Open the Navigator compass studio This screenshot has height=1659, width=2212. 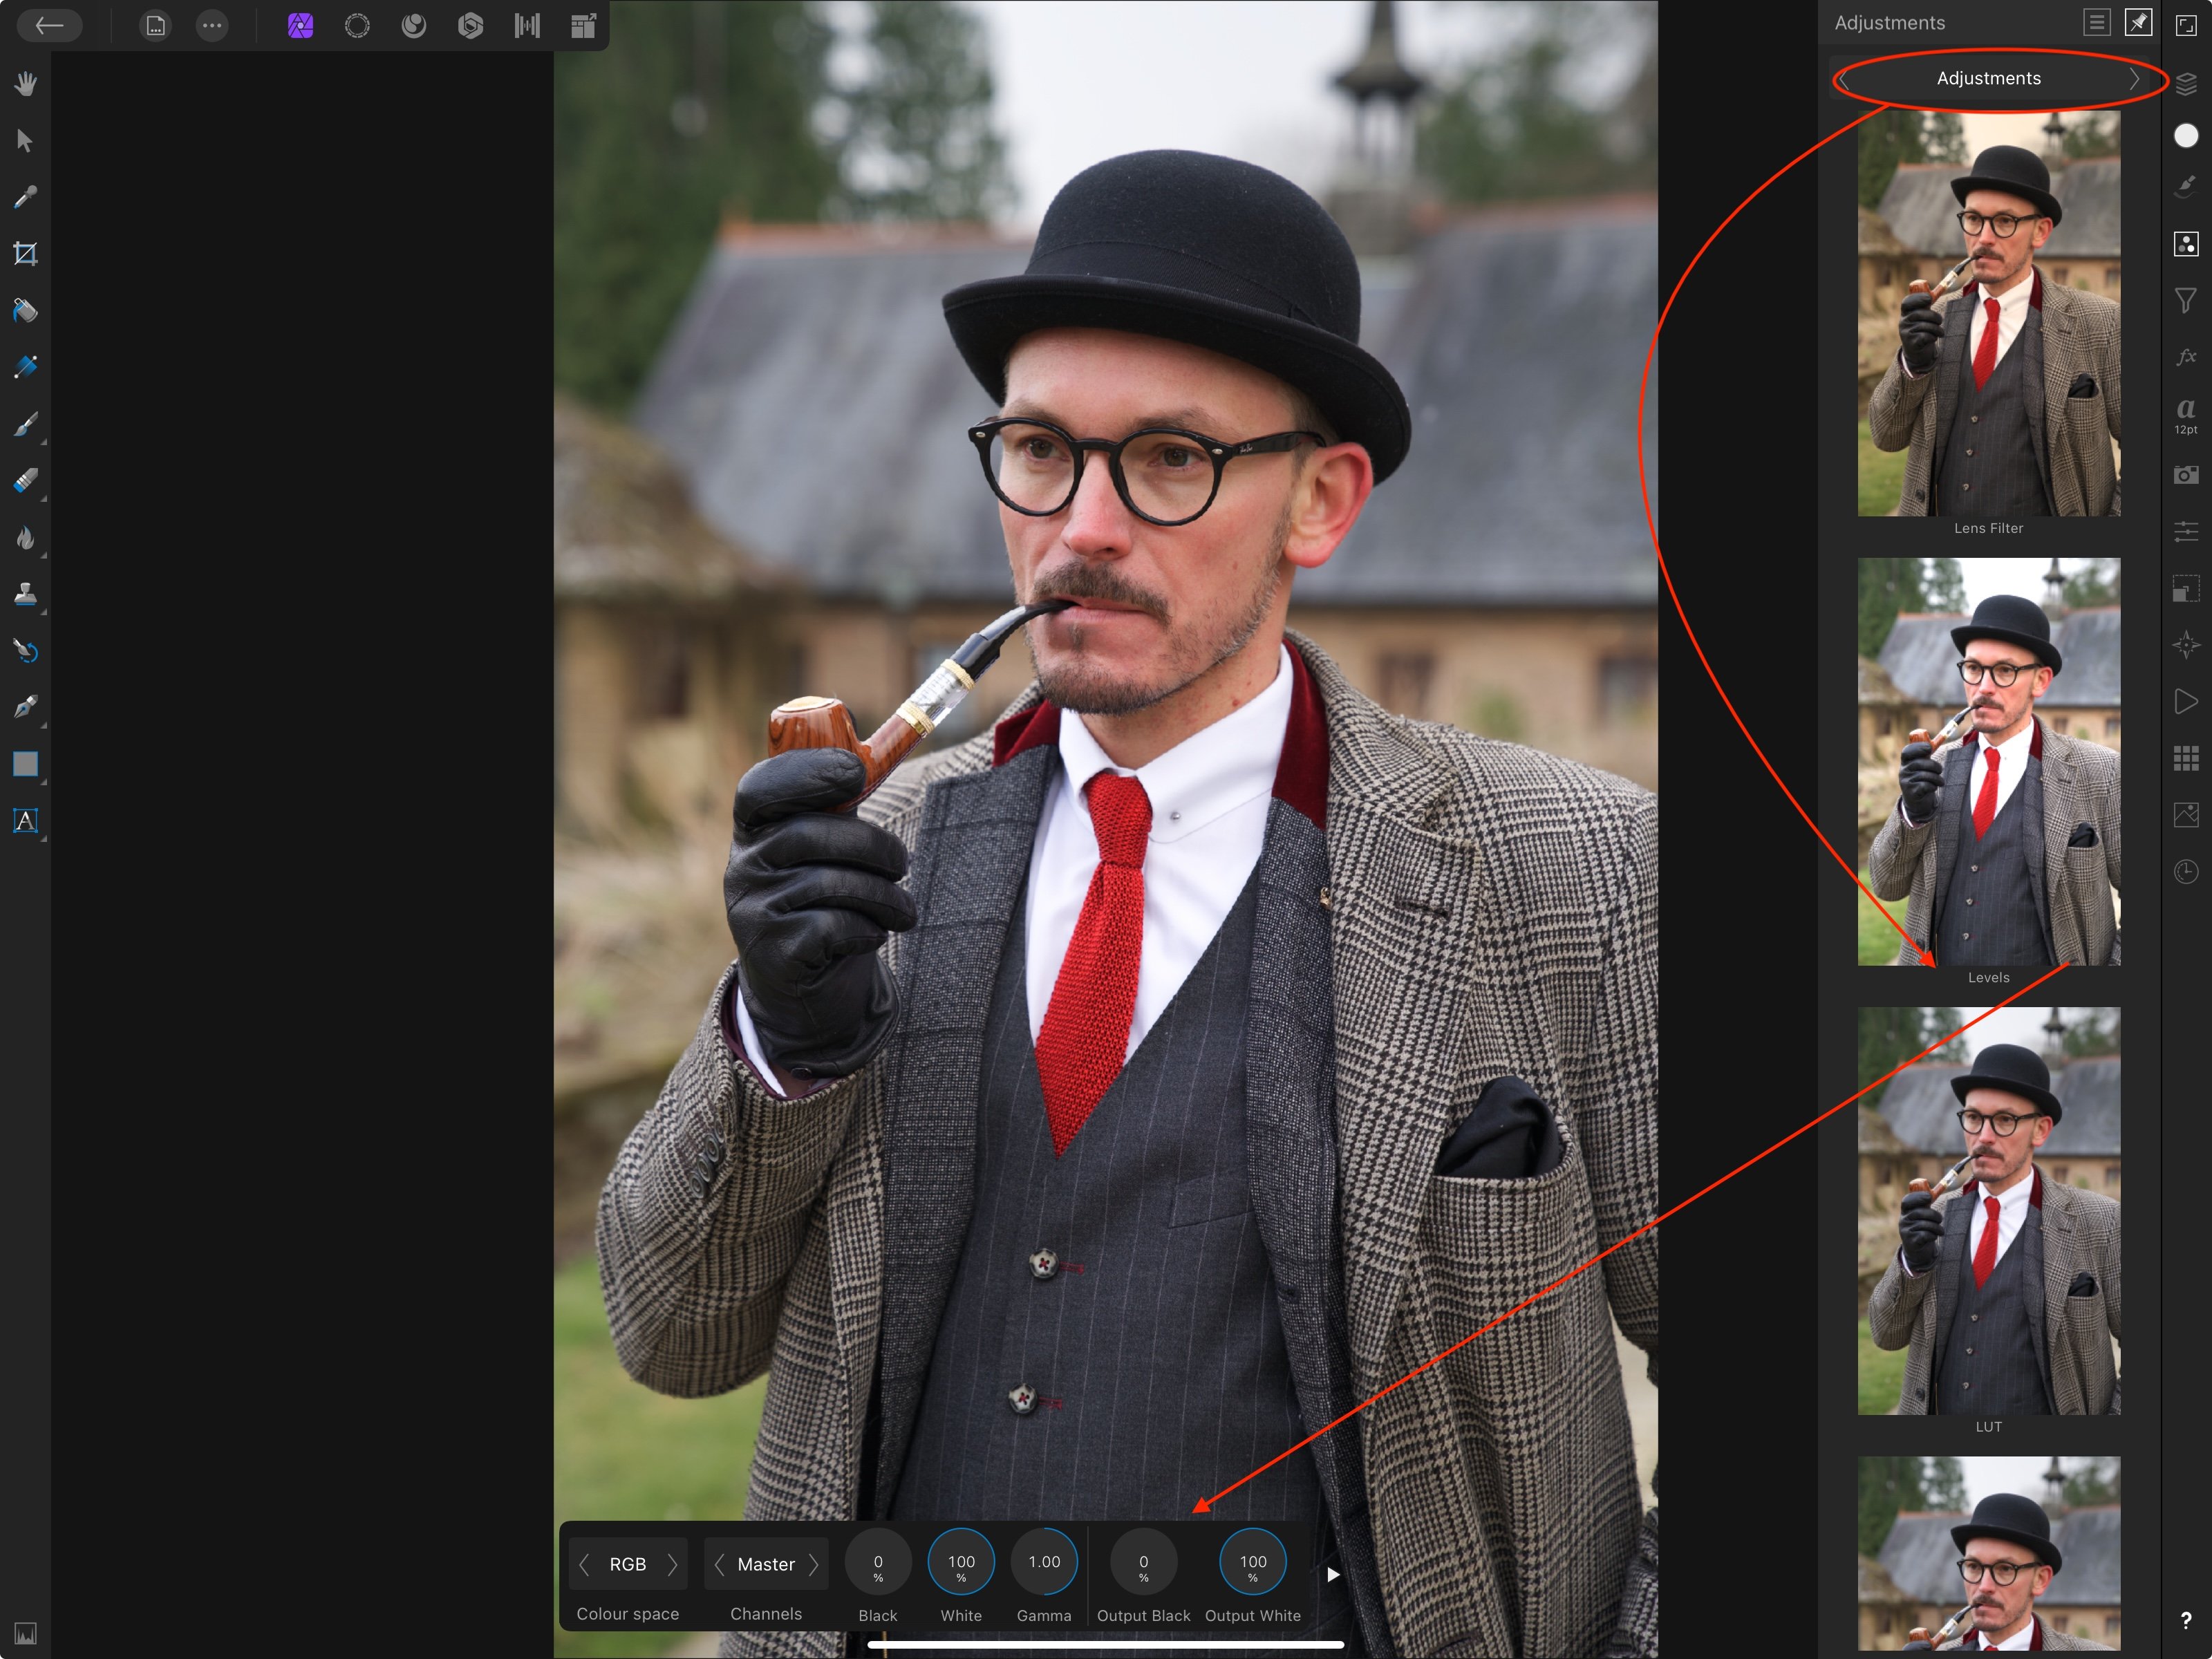(2186, 645)
